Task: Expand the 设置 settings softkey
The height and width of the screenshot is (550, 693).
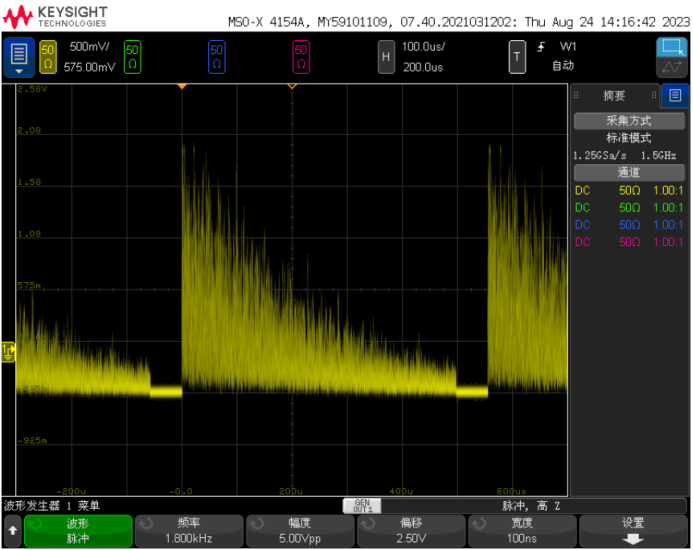Action: point(633,531)
